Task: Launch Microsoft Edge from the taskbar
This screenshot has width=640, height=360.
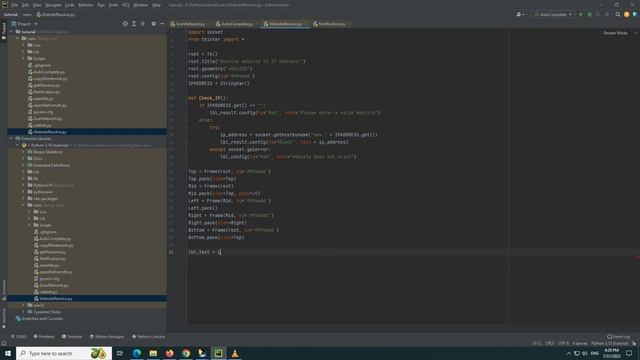Action: click(x=137, y=353)
